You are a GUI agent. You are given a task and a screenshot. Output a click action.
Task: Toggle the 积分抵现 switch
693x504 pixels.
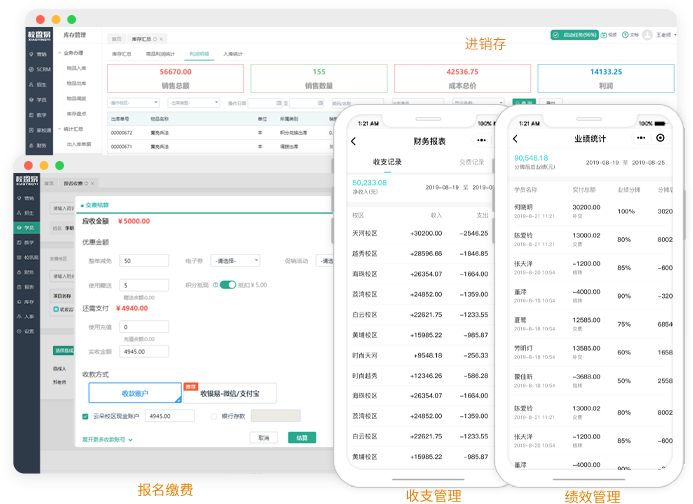coord(226,285)
